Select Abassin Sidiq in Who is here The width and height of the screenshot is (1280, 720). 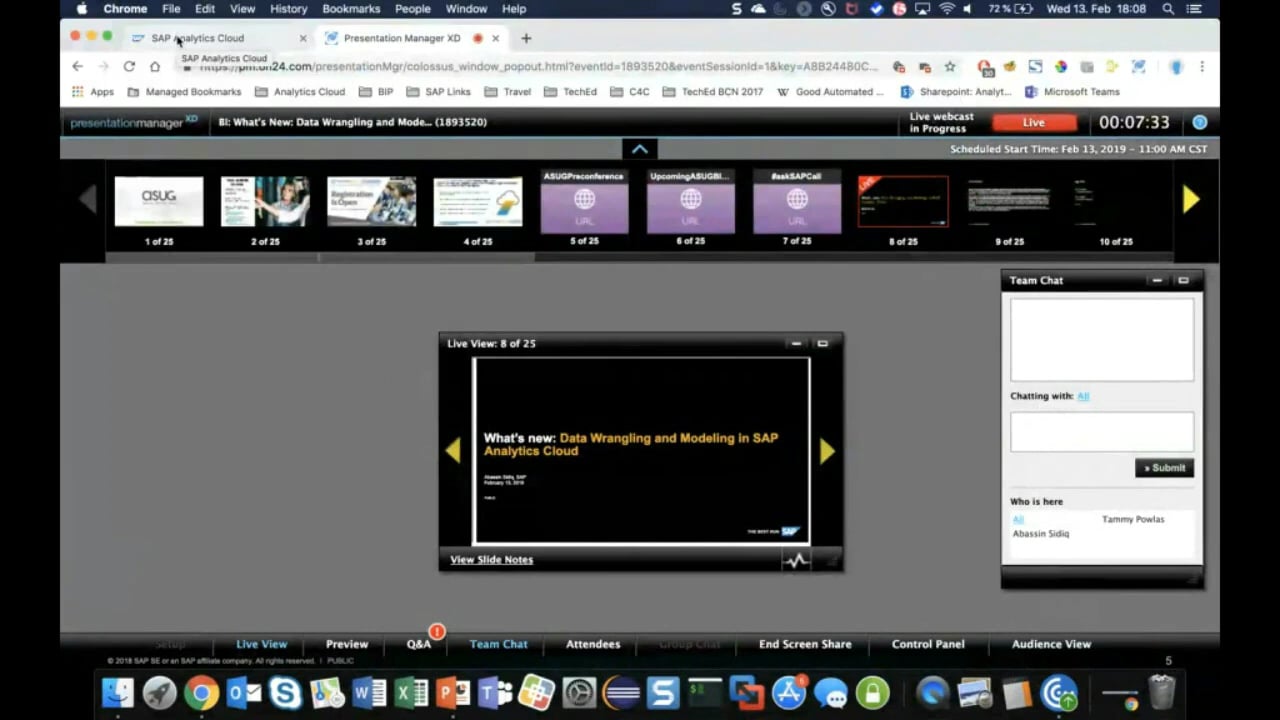tap(1041, 534)
